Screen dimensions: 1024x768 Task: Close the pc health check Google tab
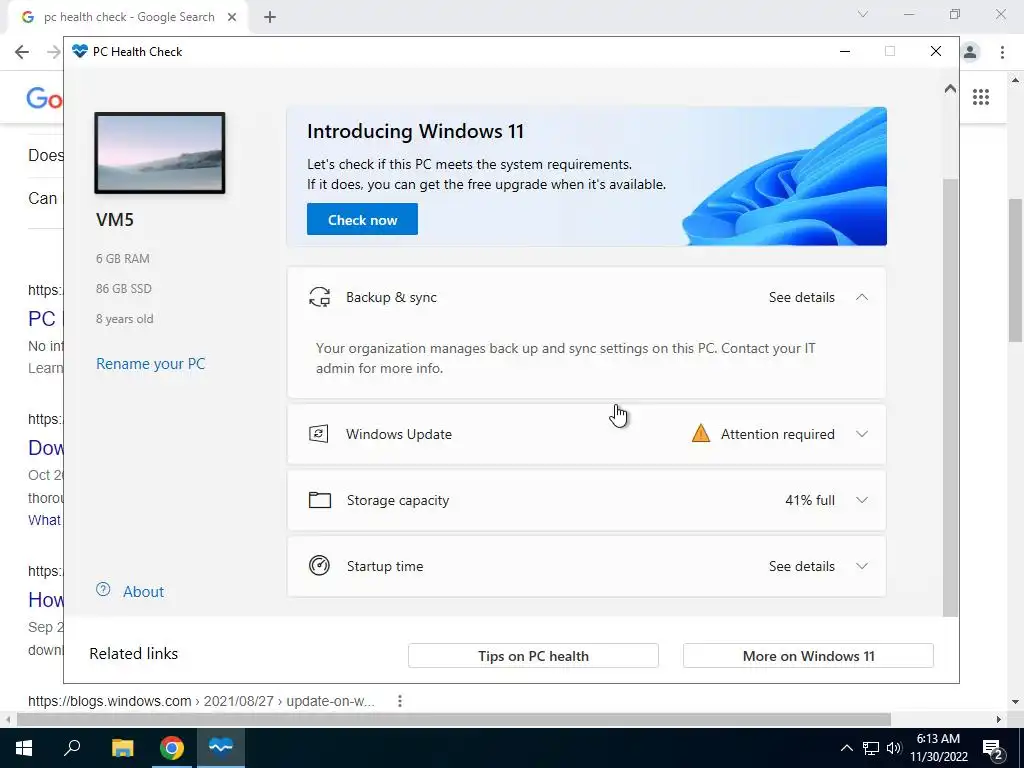(232, 17)
